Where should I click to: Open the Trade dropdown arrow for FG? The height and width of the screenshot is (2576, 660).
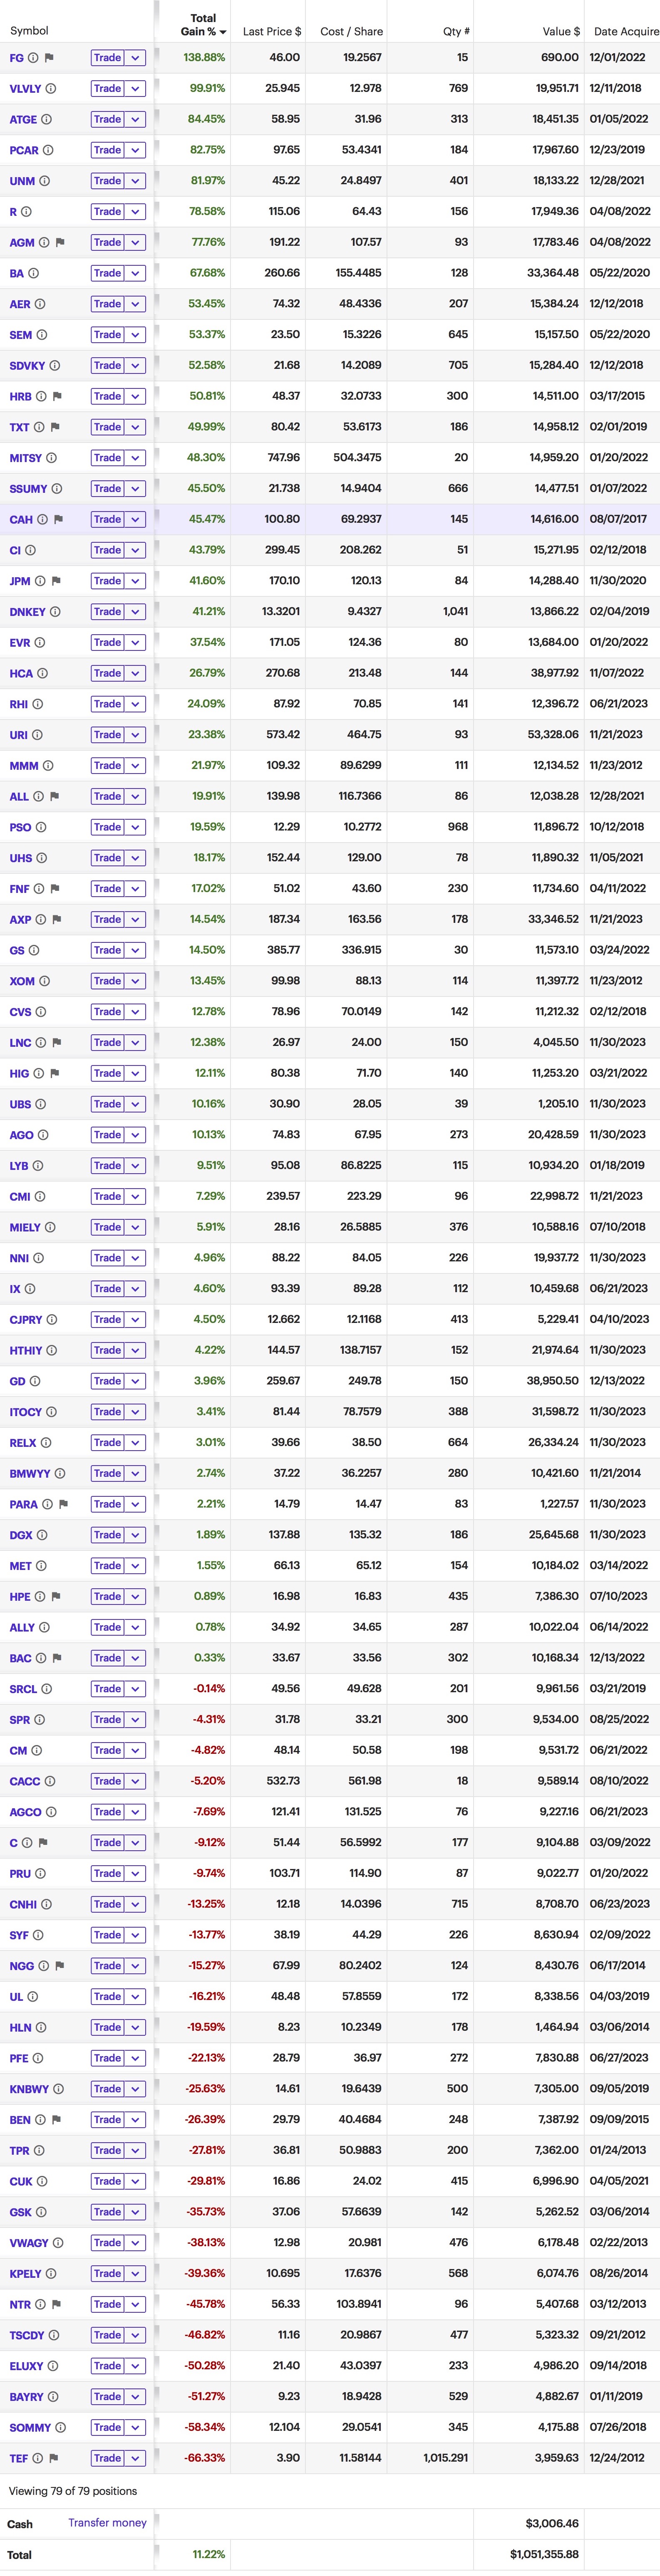[135, 58]
